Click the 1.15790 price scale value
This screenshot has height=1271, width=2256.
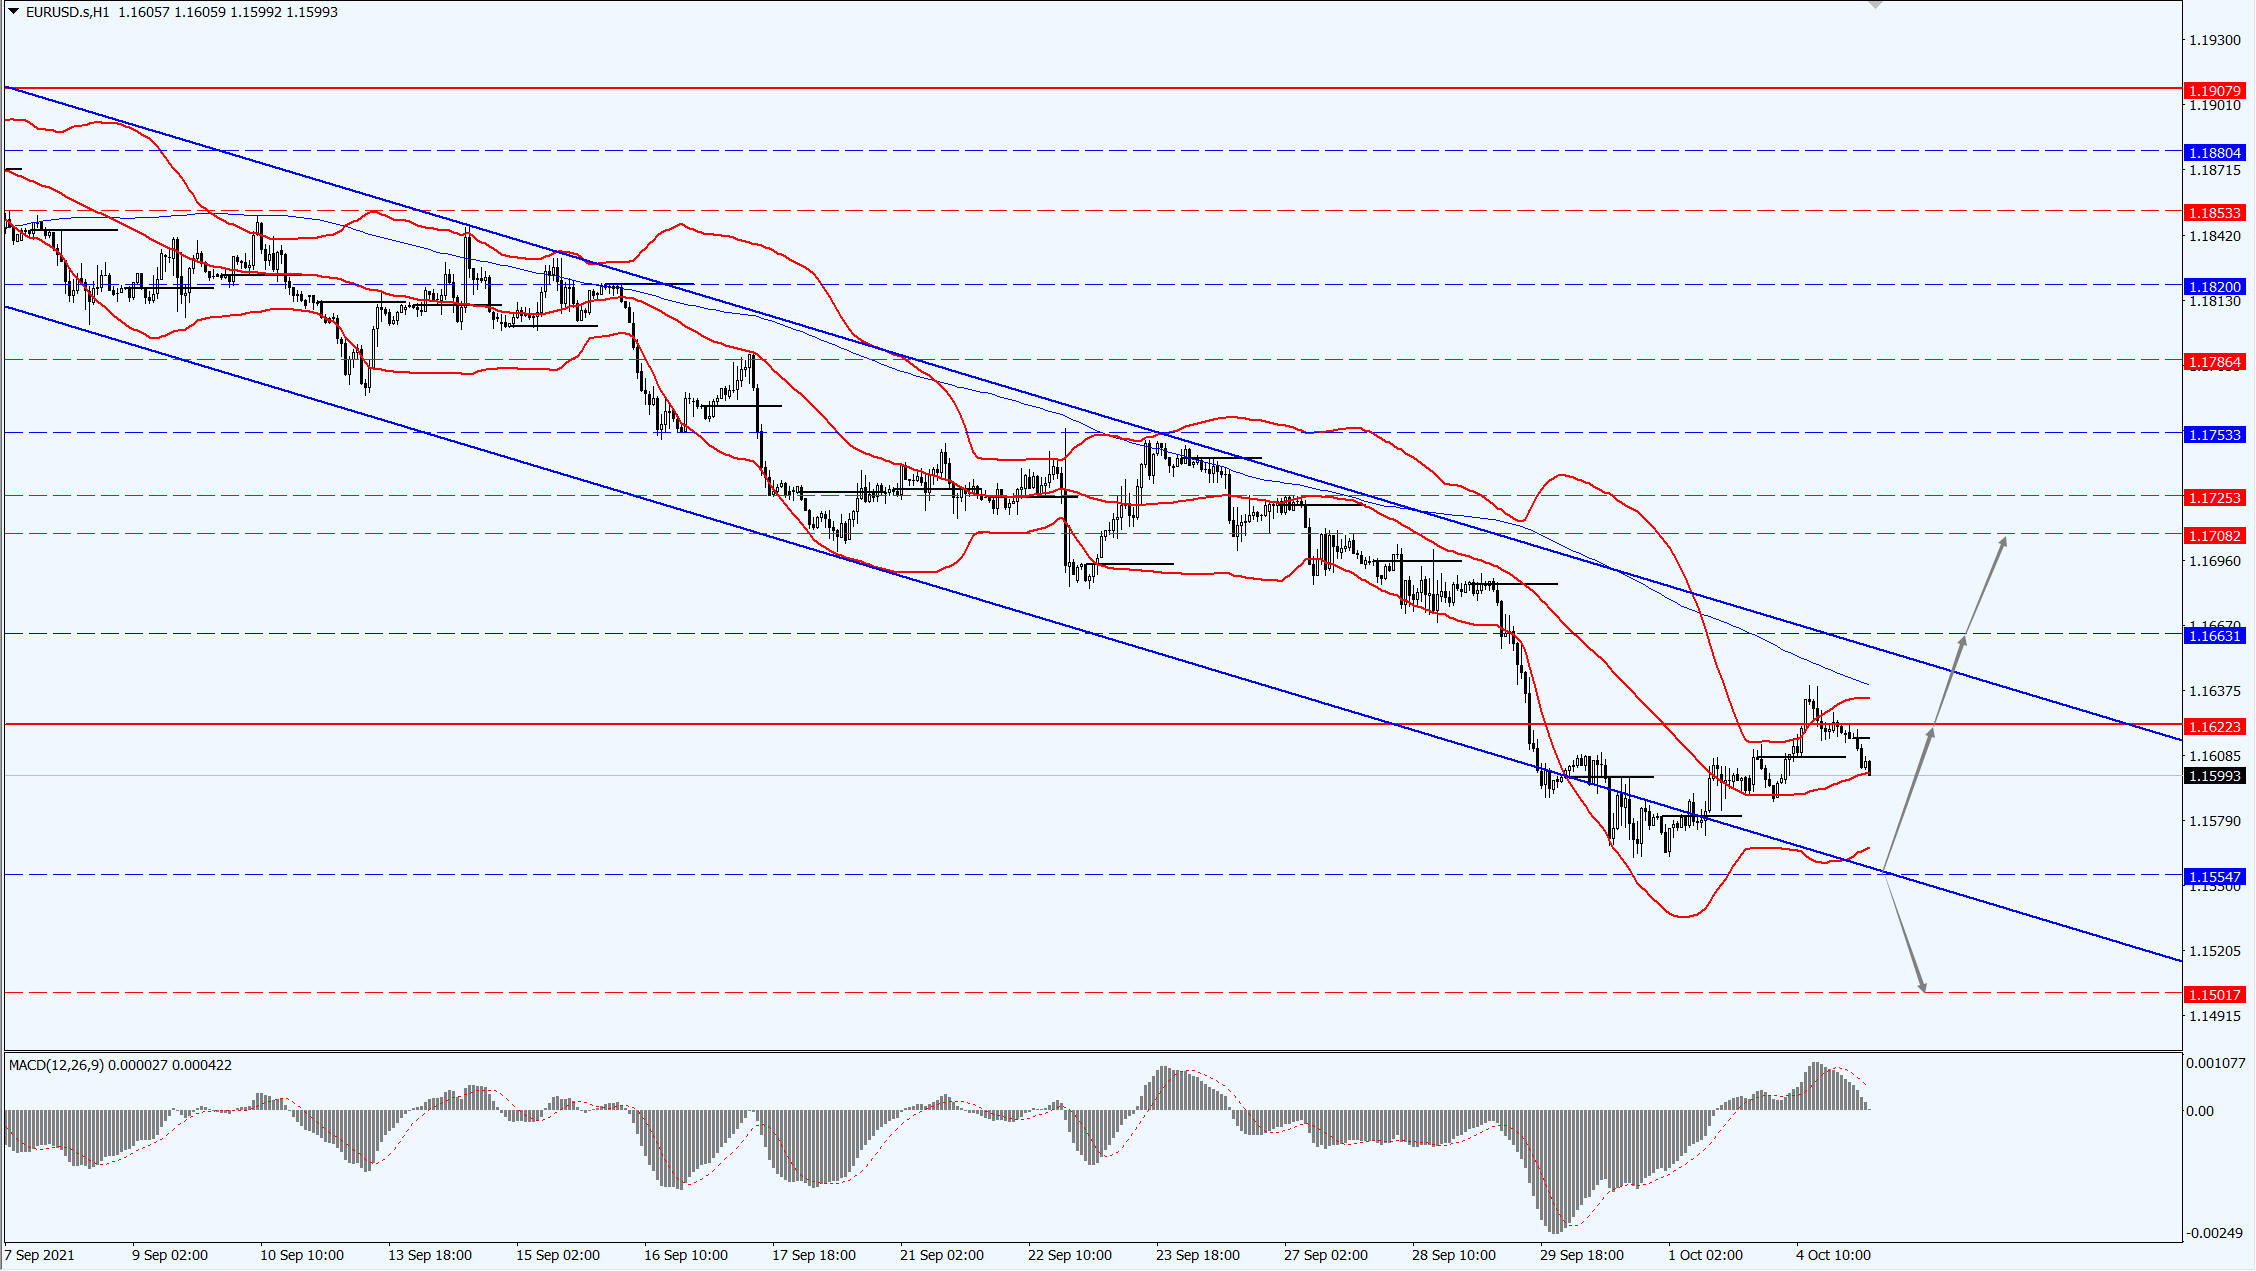click(2213, 821)
